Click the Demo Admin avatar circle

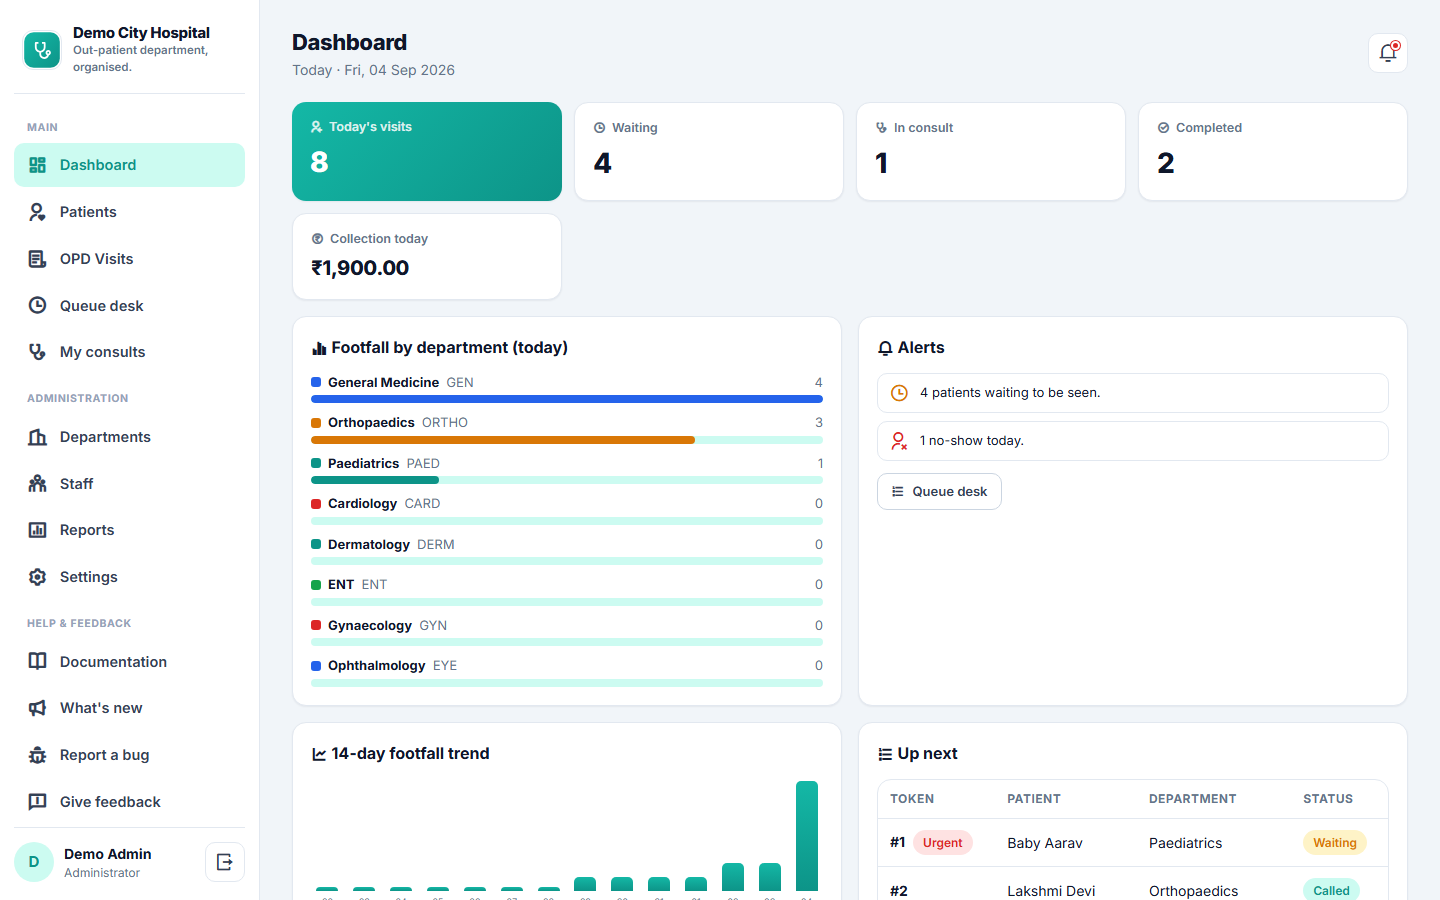point(34,862)
